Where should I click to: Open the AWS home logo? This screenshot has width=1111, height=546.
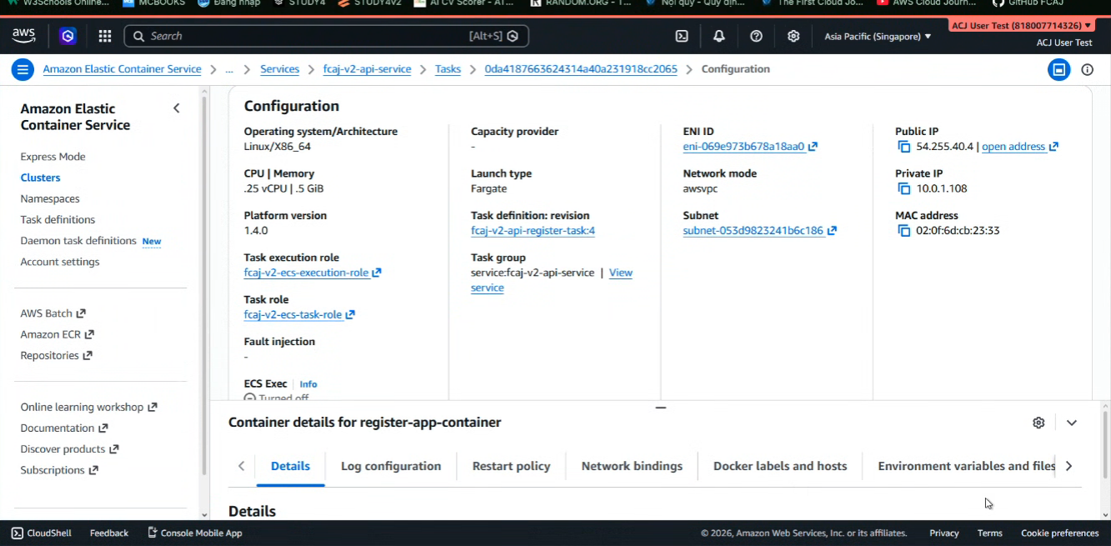click(x=24, y=35)
